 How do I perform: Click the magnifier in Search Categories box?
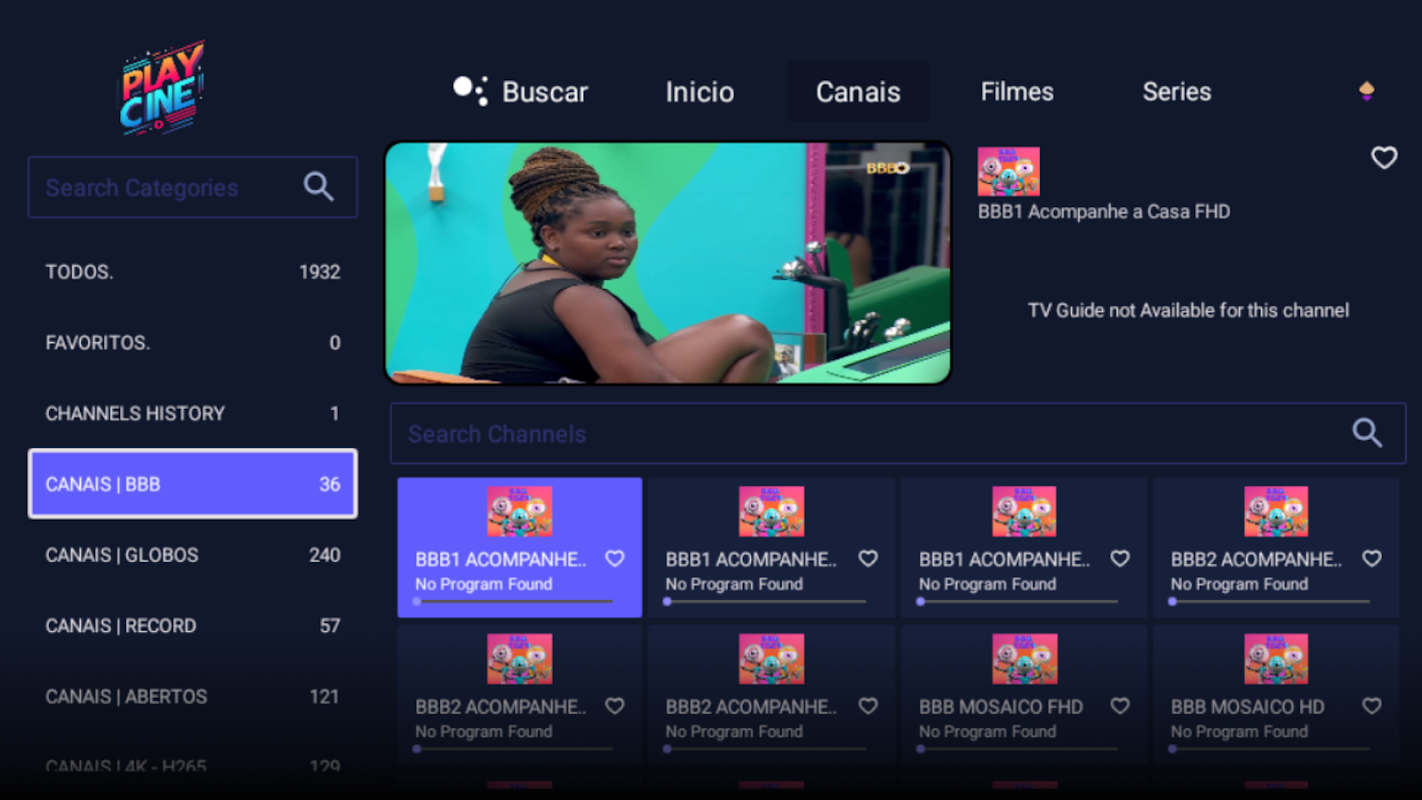click(x=318, y=187)
